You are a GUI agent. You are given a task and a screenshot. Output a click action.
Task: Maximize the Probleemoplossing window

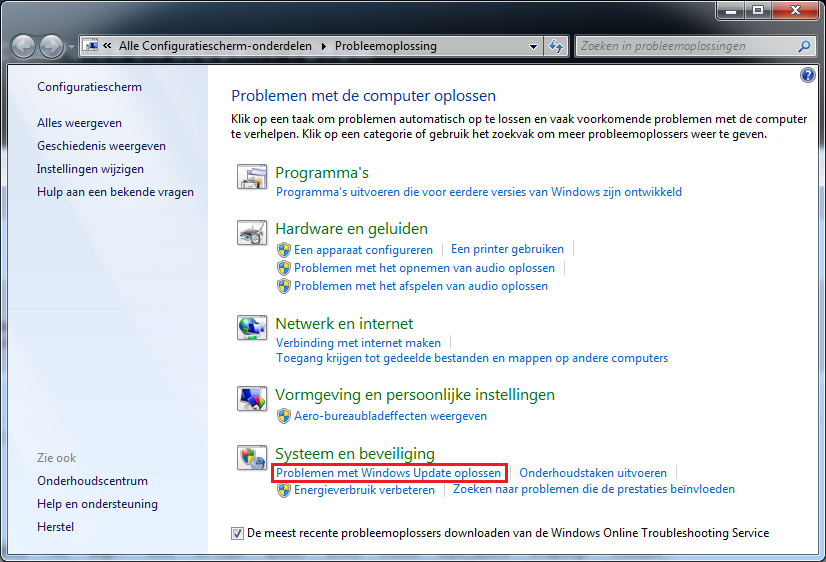coord(758,10)
